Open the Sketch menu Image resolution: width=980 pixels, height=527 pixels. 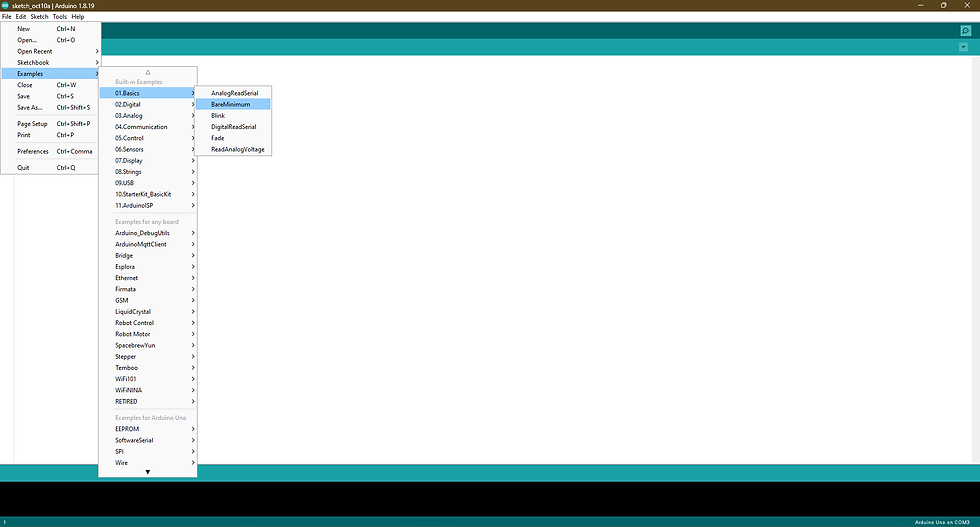[39, 17]
